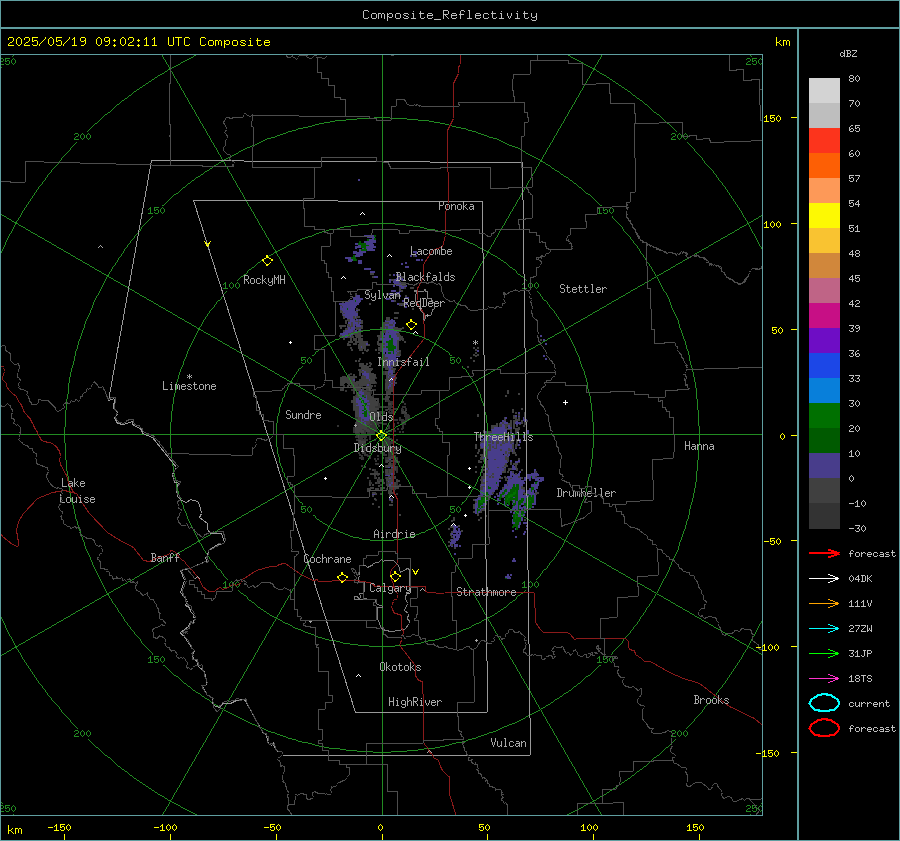Click the yellow diamond marker near Cochrane
The image size is (900, 841).
pos(342,577)
